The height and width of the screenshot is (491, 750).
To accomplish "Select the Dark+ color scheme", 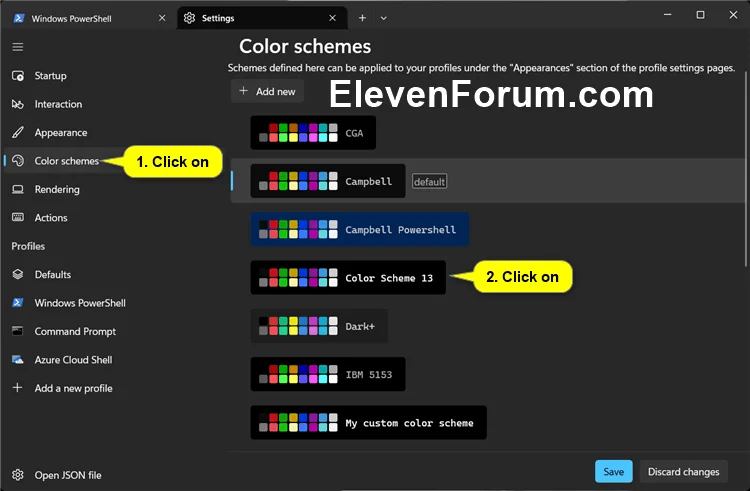I will (x=319, y=326).
